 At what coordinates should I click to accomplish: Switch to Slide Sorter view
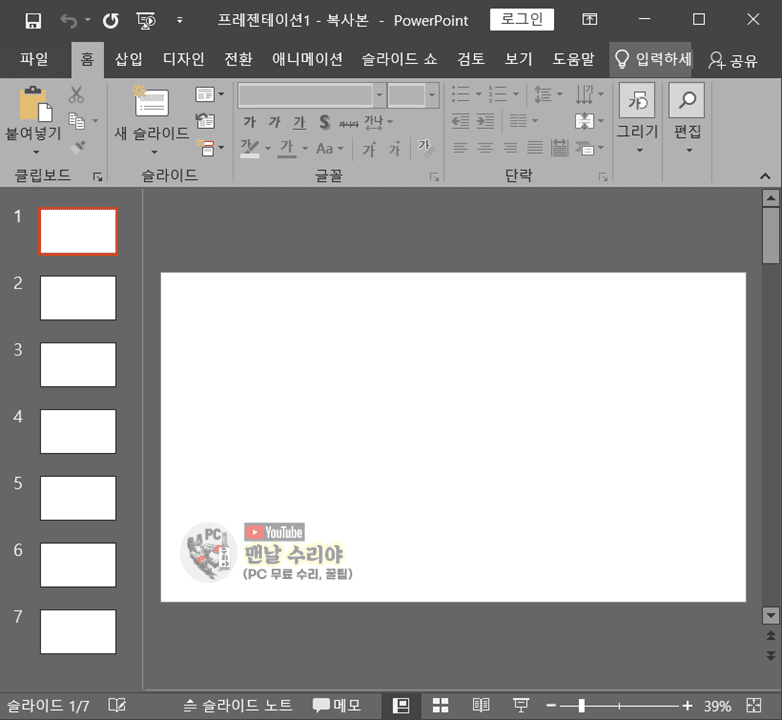[440, 706]
